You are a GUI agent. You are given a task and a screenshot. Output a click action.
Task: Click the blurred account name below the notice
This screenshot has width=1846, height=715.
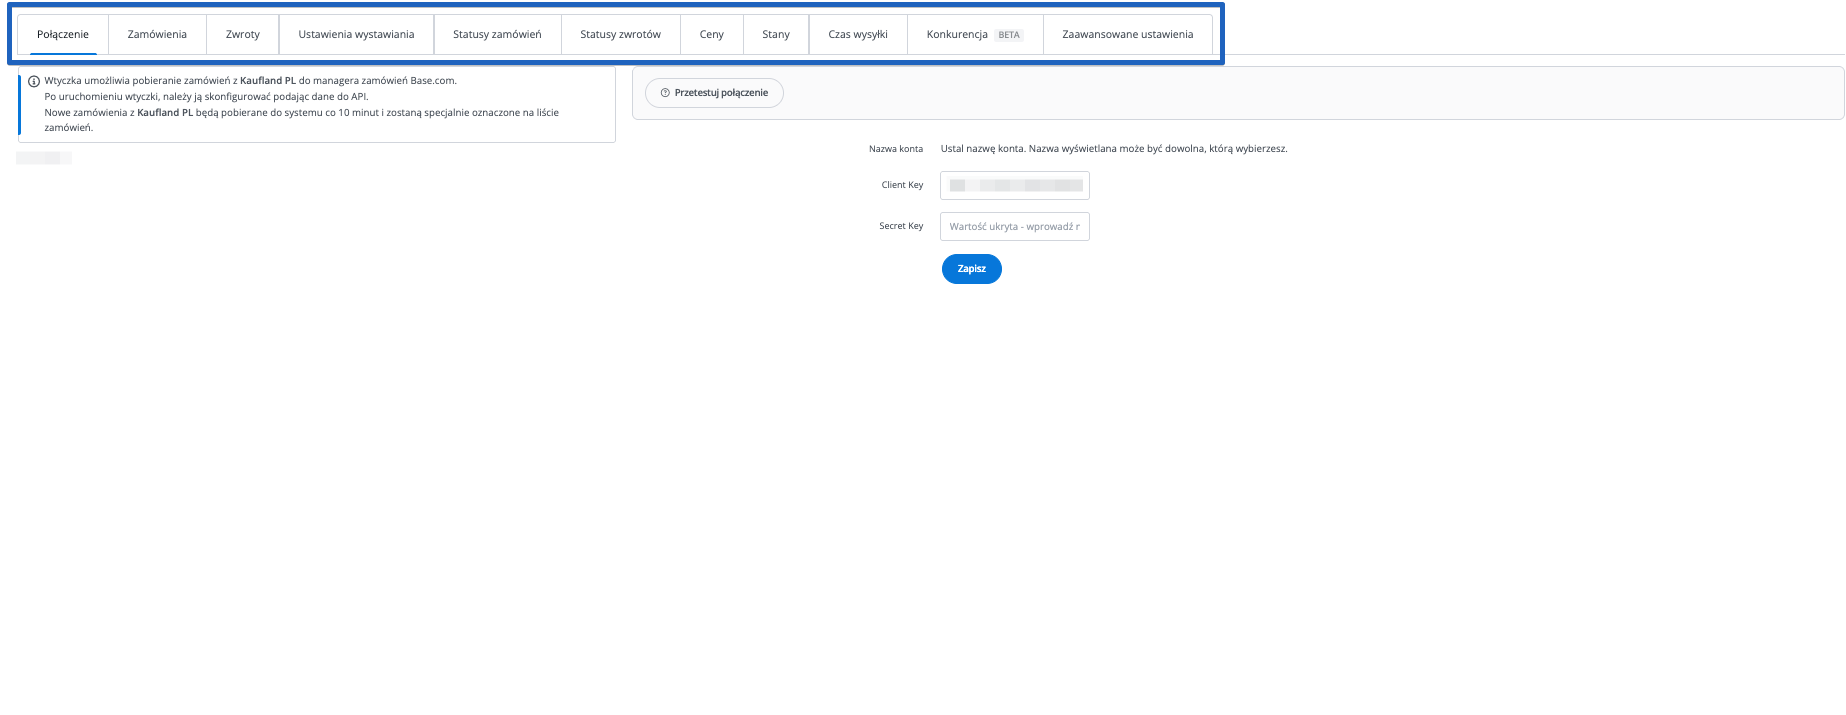44,158
